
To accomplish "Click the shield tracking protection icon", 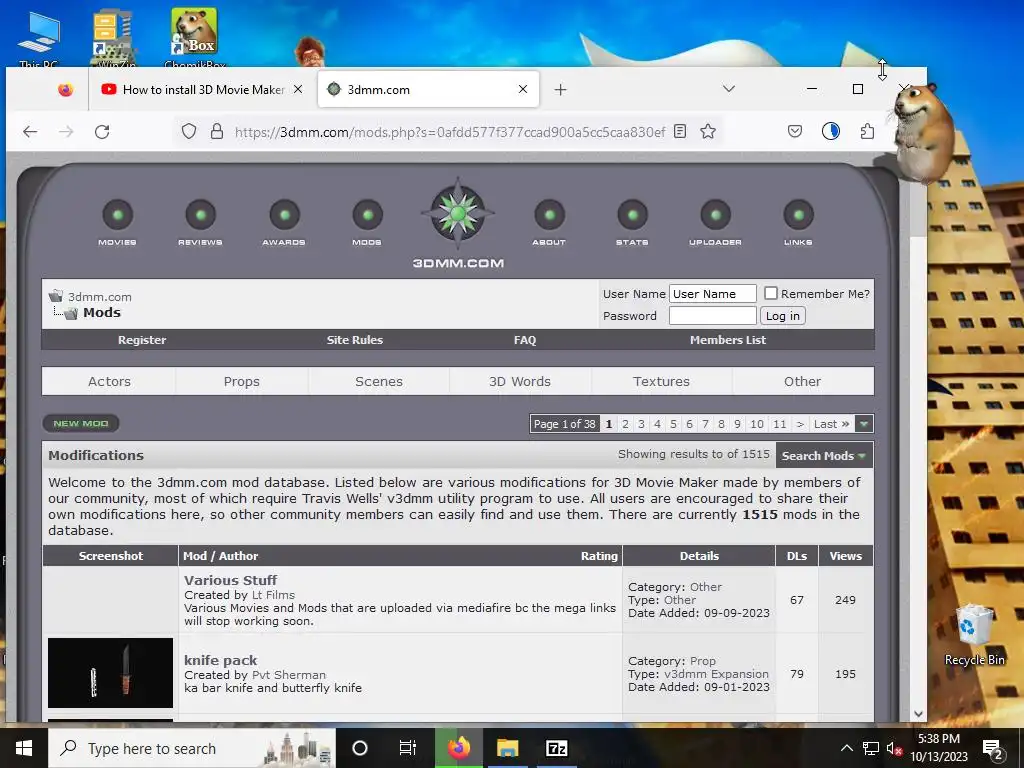I will 189,132.
